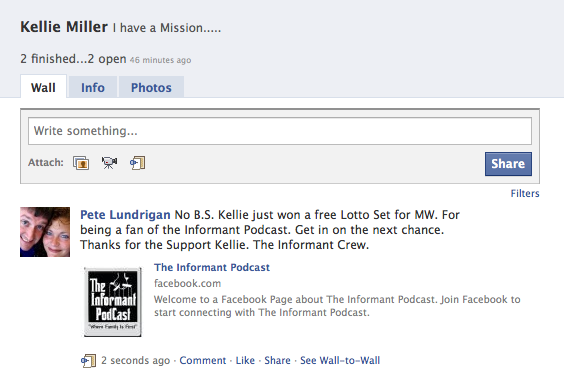Attach a photo using the photo icon

[81, 163]
